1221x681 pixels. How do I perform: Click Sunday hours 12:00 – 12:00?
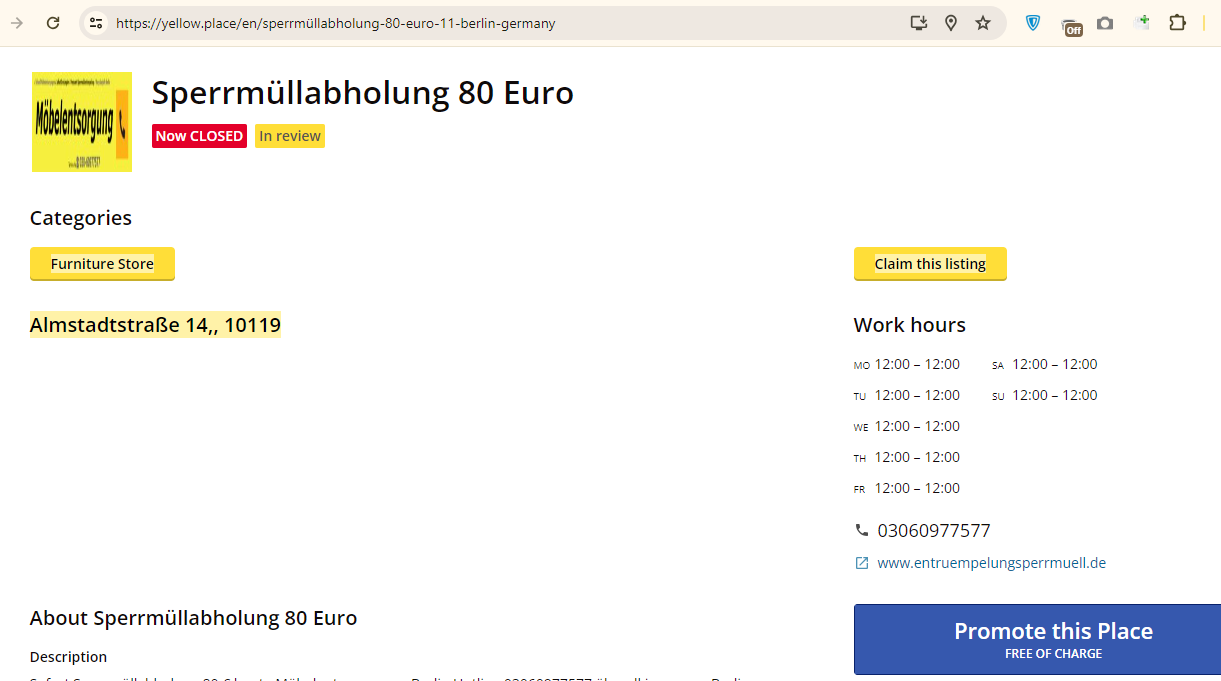pyautogui.click(x=1055, y=395)
